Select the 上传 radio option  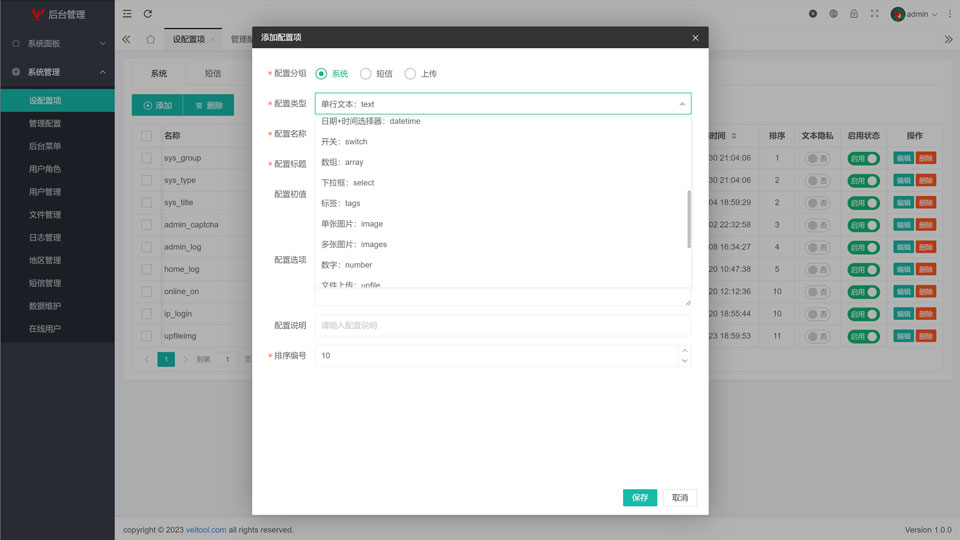(x=410, y=74)
